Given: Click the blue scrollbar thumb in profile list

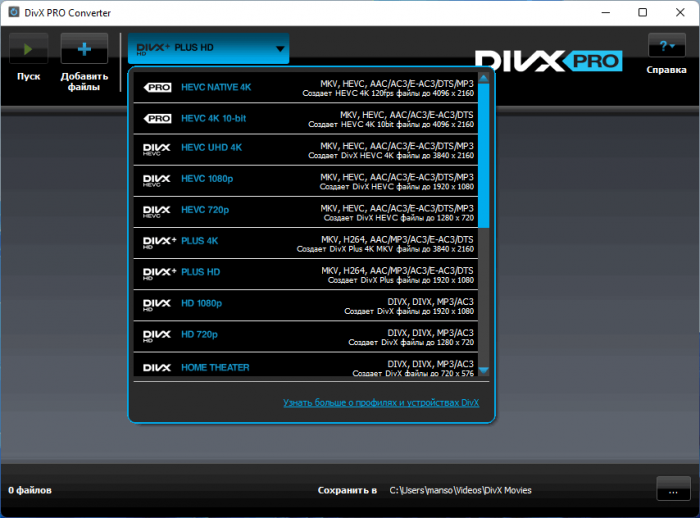Looking at the screenshot, I should point(483,156).
